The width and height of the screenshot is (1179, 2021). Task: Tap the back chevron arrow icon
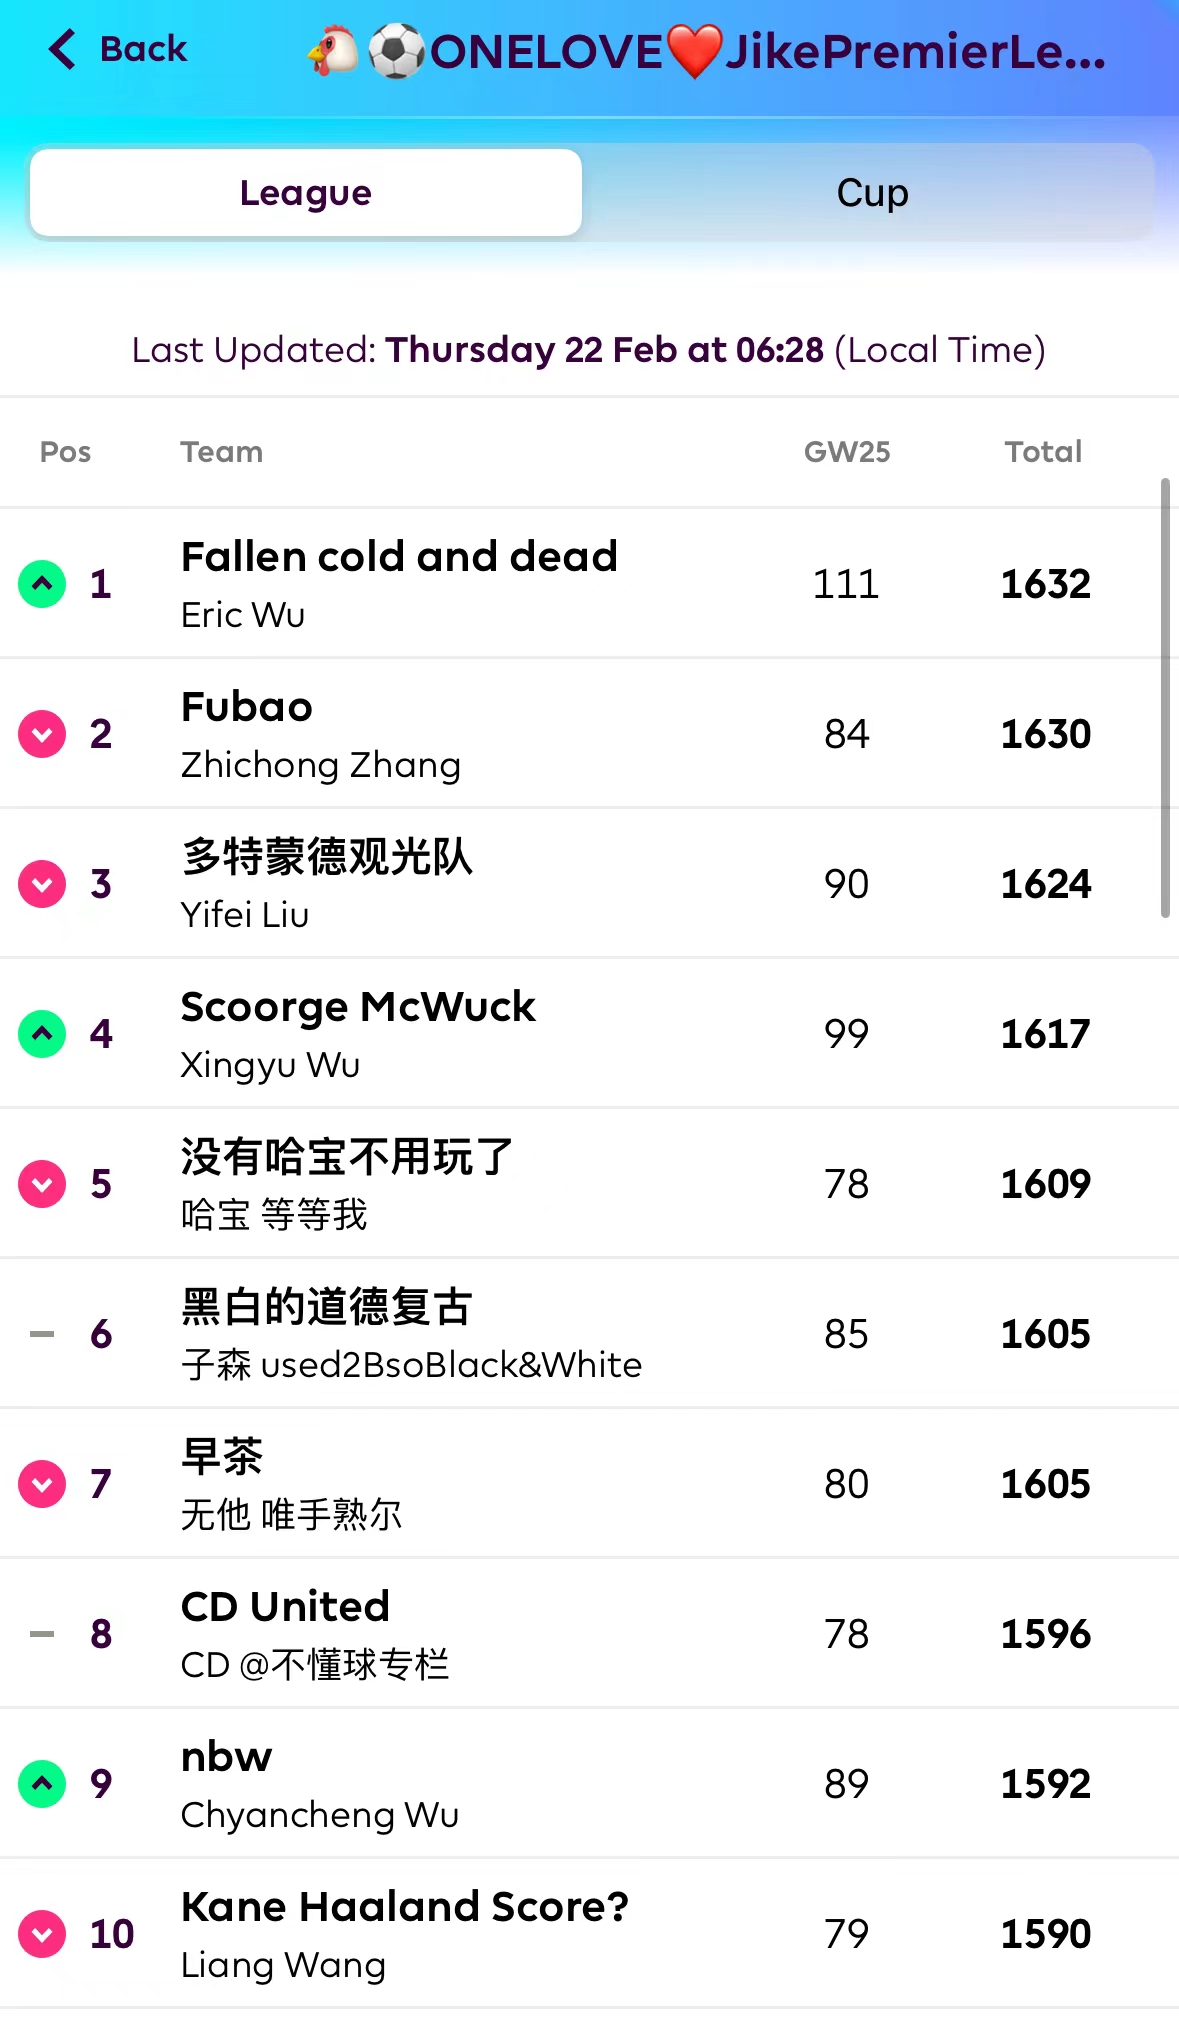(x=62, y=49)
